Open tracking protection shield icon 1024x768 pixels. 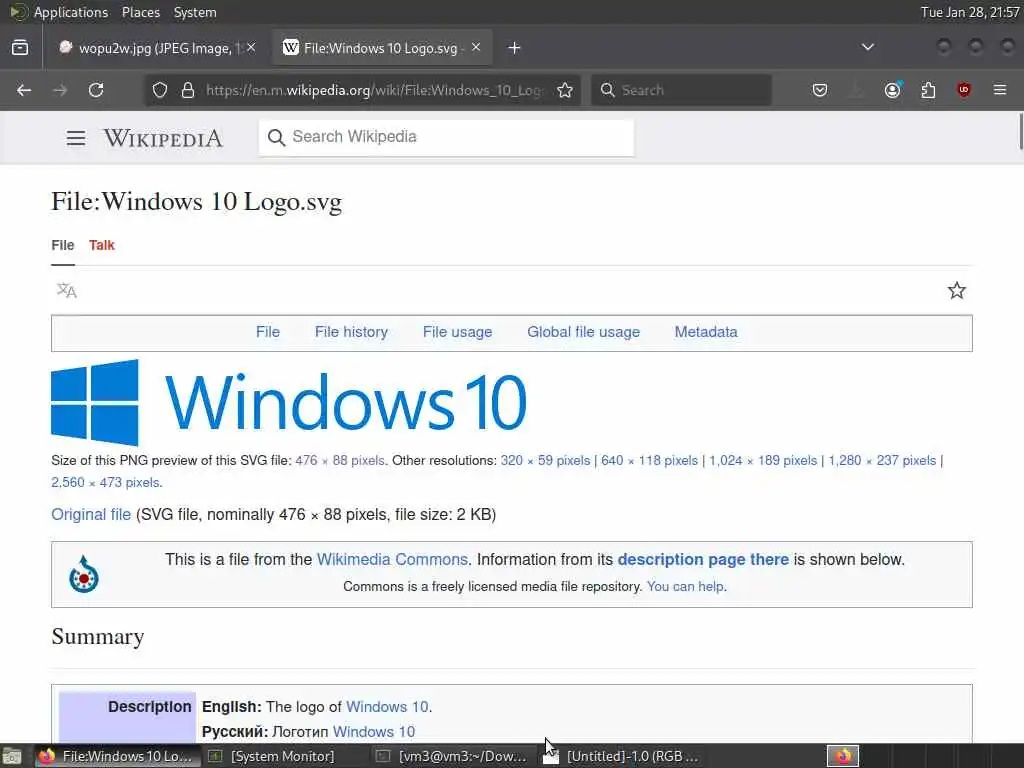(160, 90)
